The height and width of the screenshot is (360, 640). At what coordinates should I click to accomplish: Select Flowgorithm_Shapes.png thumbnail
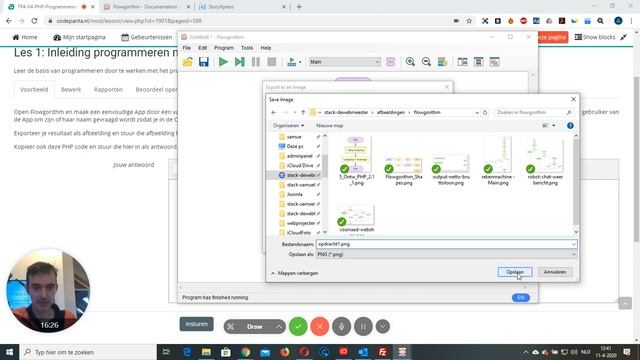(403, 169)
